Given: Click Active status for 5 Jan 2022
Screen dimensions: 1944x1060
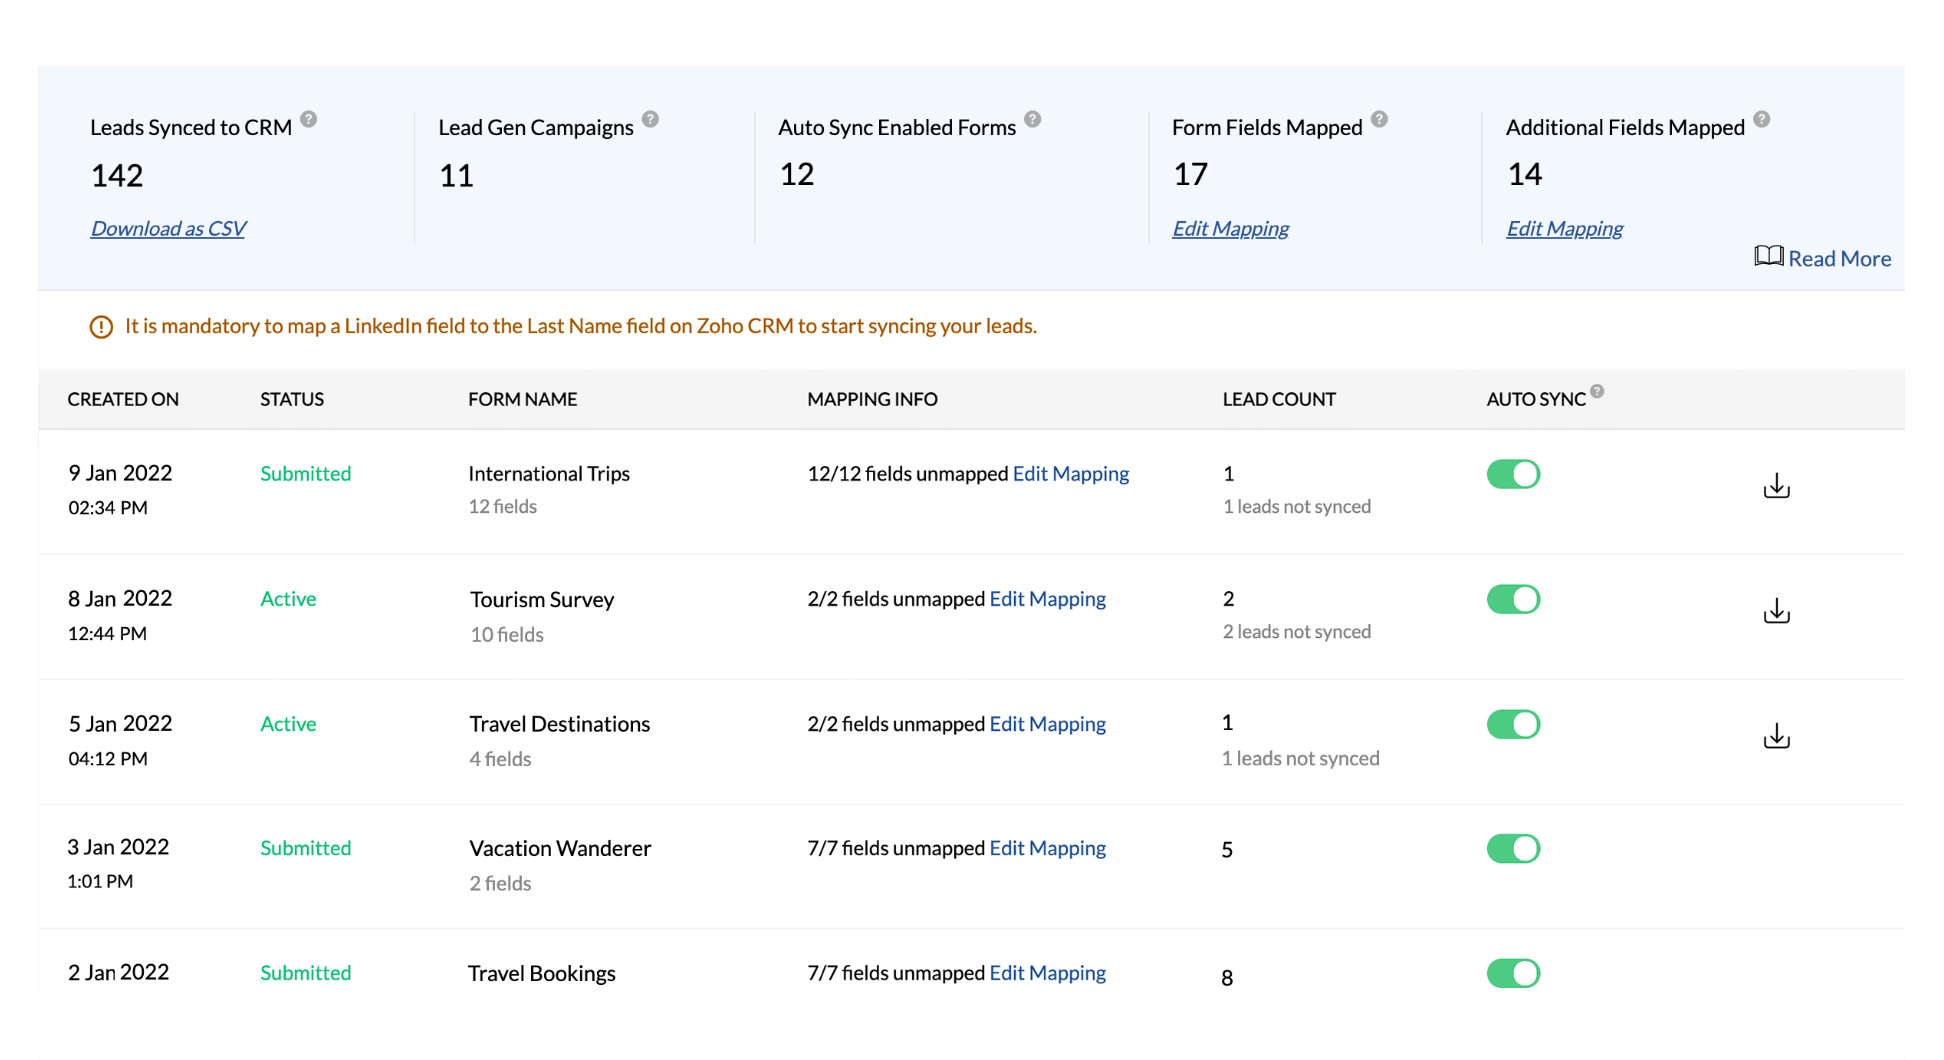Looking at the screenshot, I should (x=288, y=723).
